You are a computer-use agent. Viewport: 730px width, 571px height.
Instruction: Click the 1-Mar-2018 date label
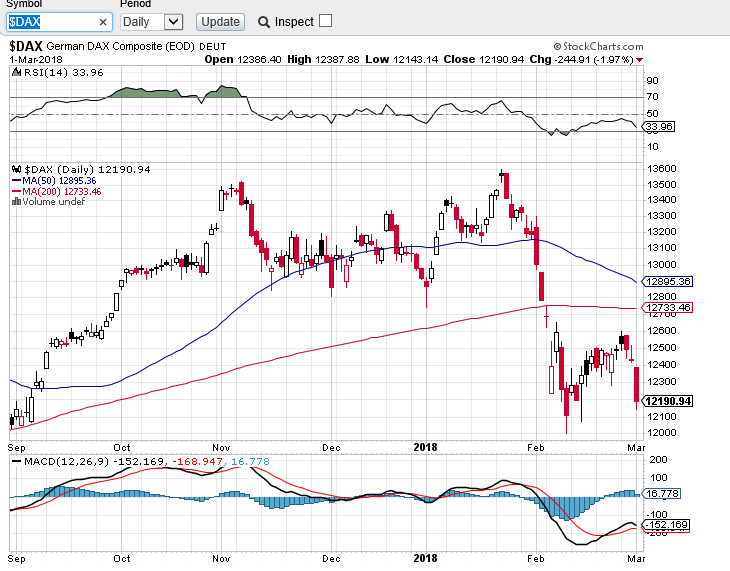[x=36, y=60]
